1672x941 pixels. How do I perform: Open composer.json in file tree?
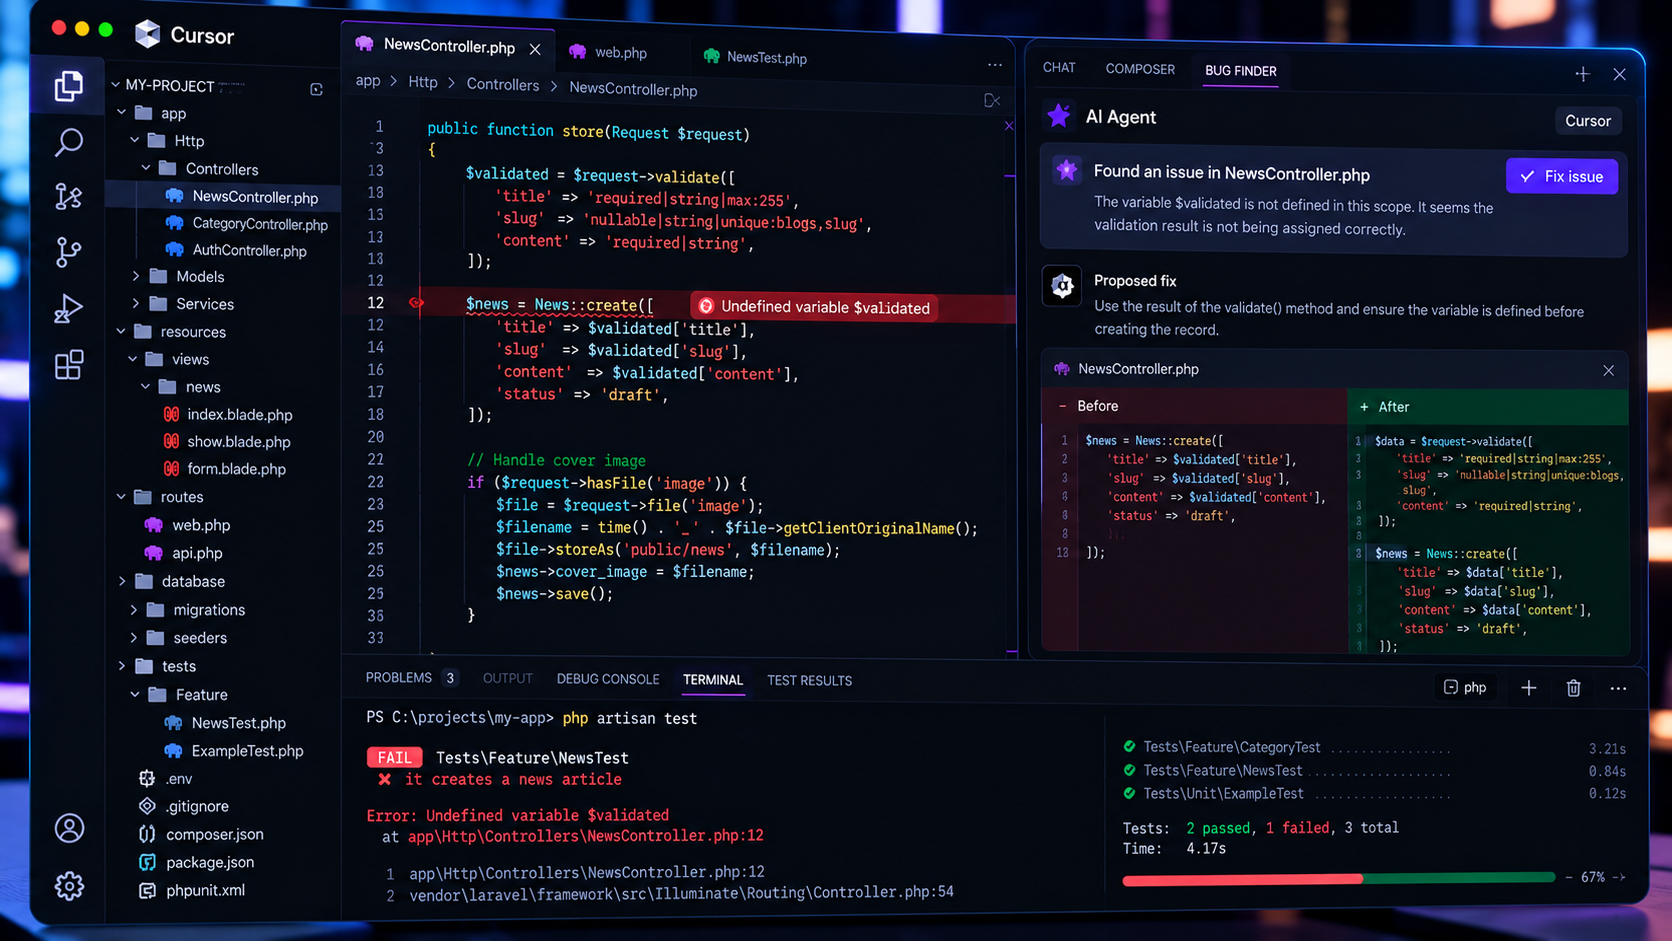coord(201,834)
